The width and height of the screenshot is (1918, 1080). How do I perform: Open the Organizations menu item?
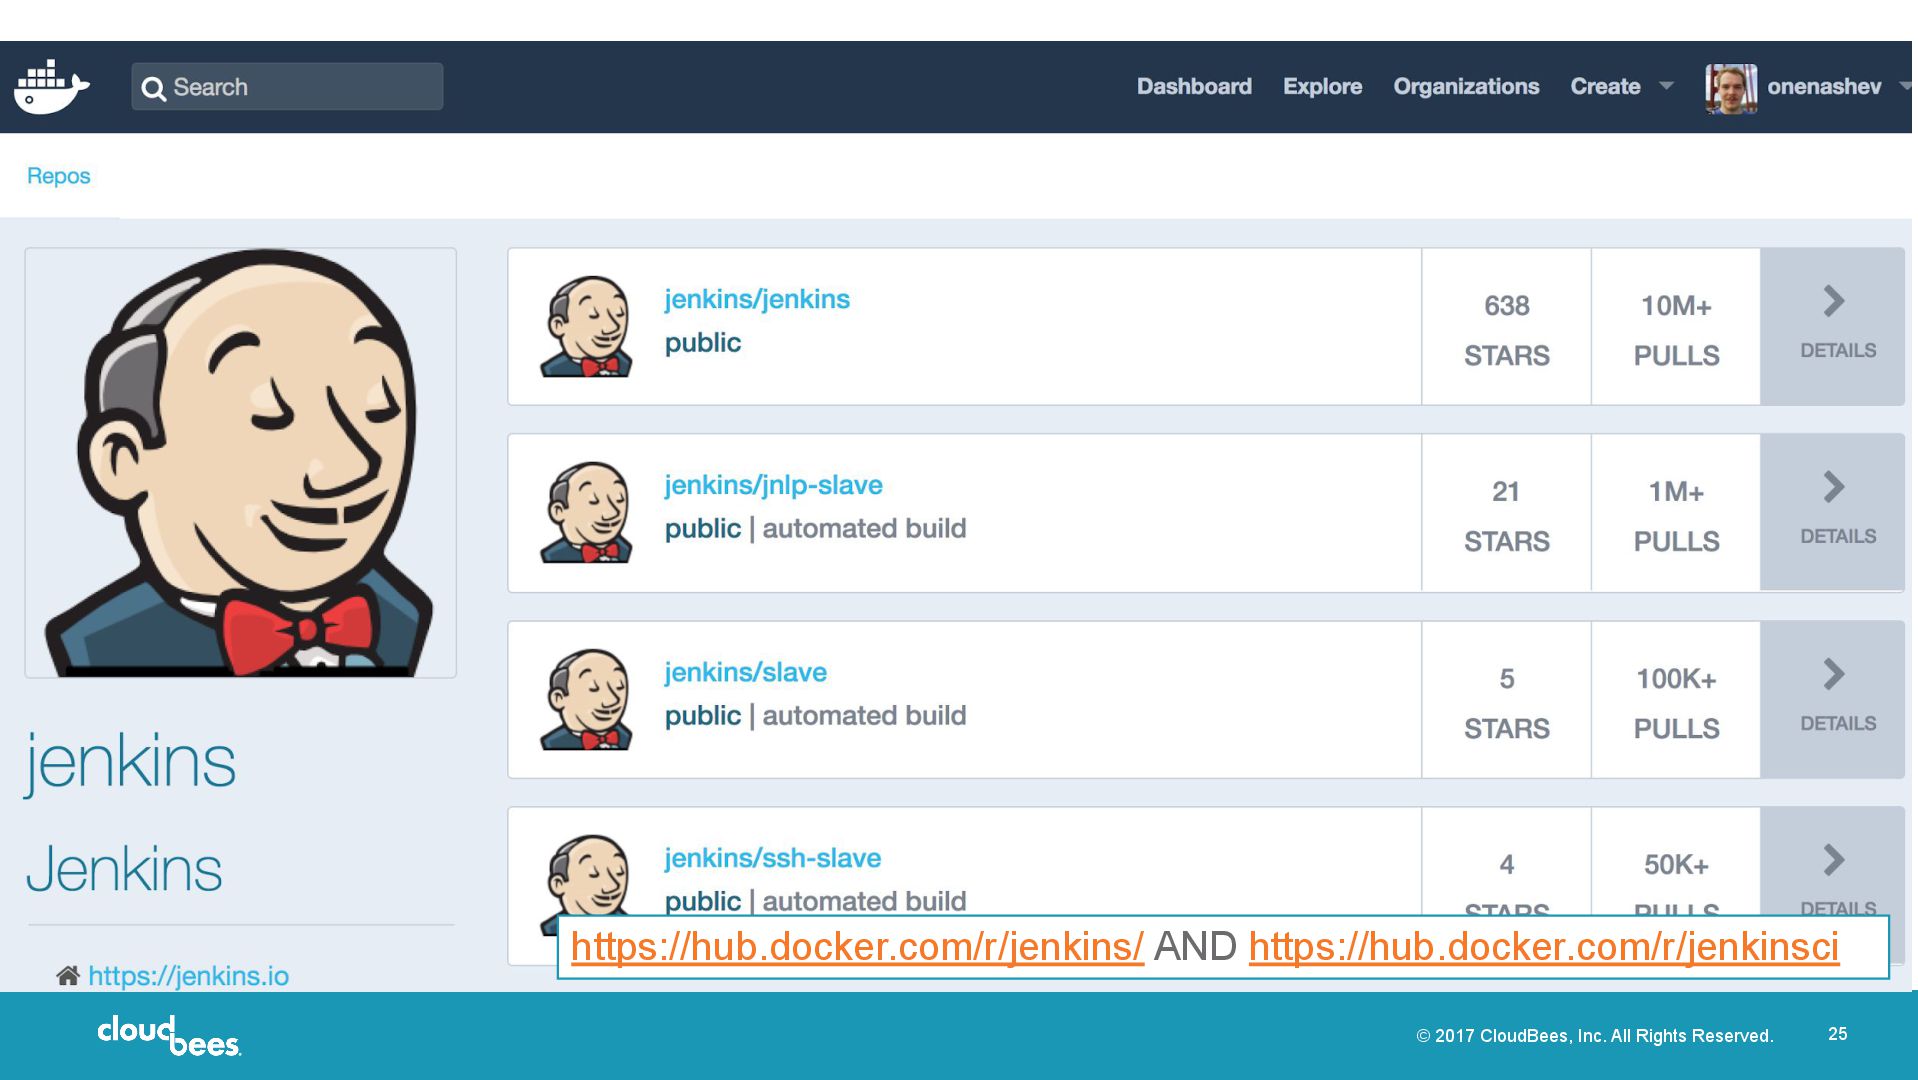[x=1466, y=87]
